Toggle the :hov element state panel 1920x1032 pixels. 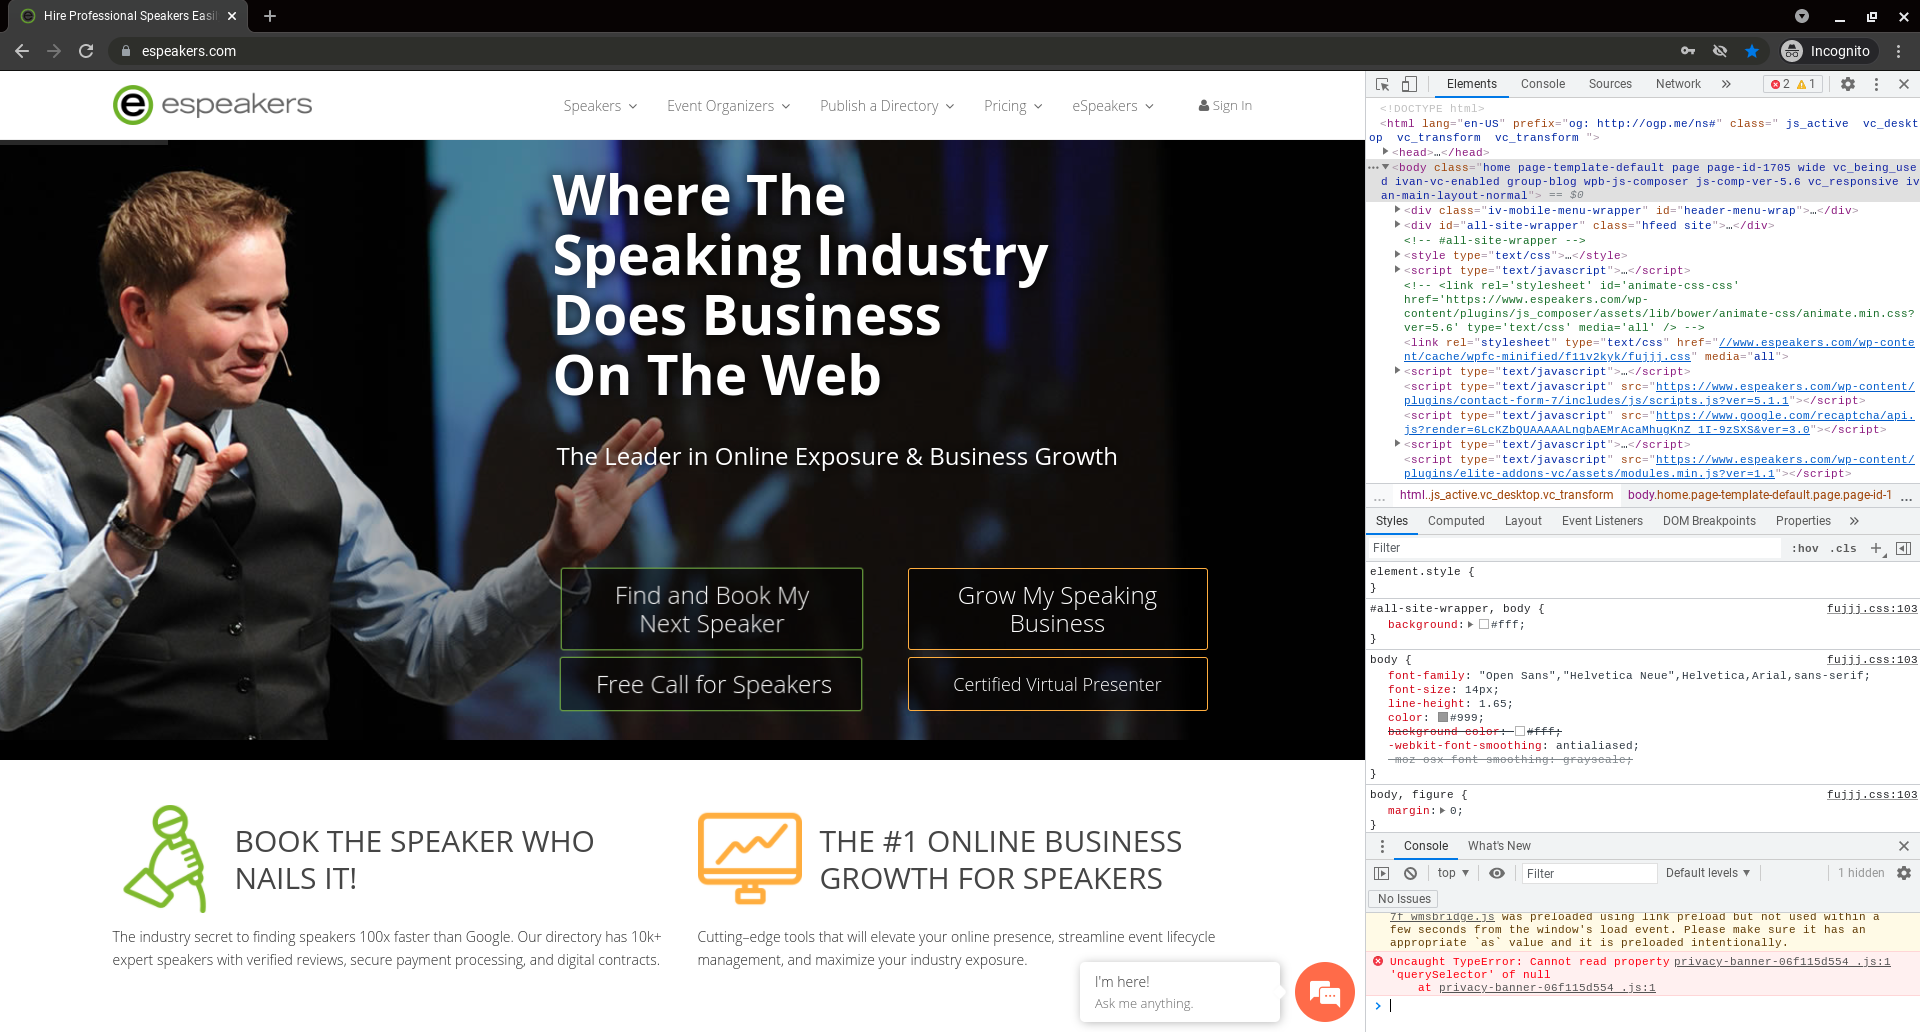click(x=1805, y=548)
